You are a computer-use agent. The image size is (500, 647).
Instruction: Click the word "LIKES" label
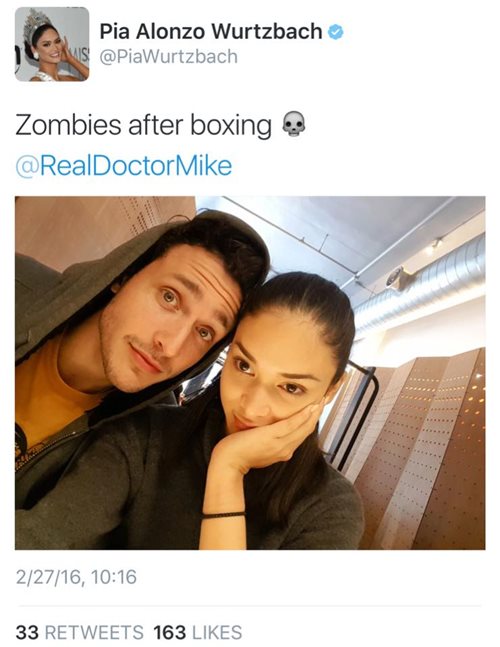point(217,633)
